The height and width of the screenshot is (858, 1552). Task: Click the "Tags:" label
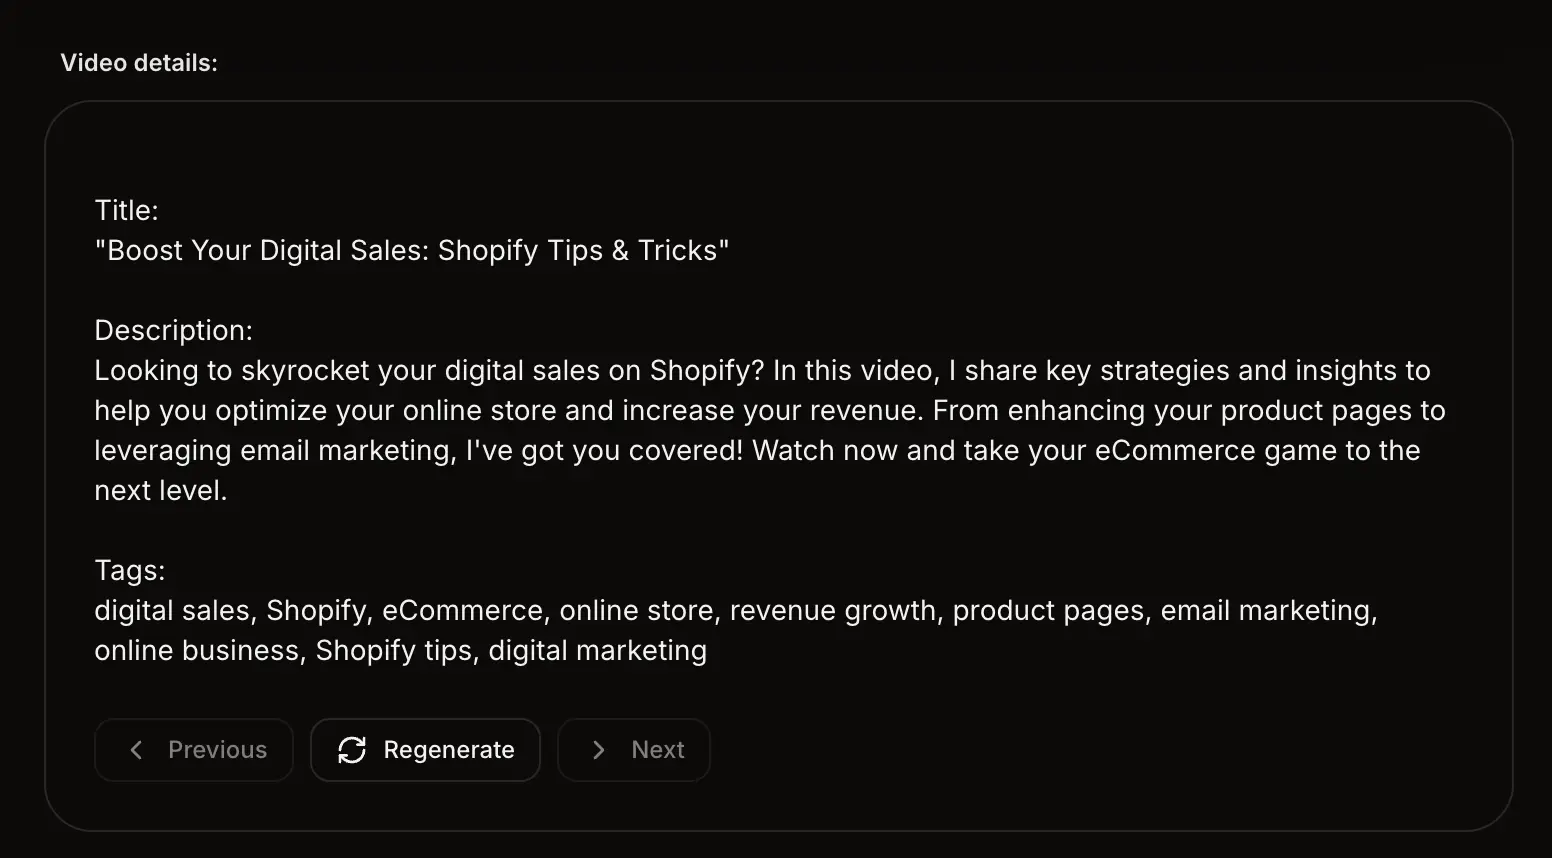click(130, 570)
